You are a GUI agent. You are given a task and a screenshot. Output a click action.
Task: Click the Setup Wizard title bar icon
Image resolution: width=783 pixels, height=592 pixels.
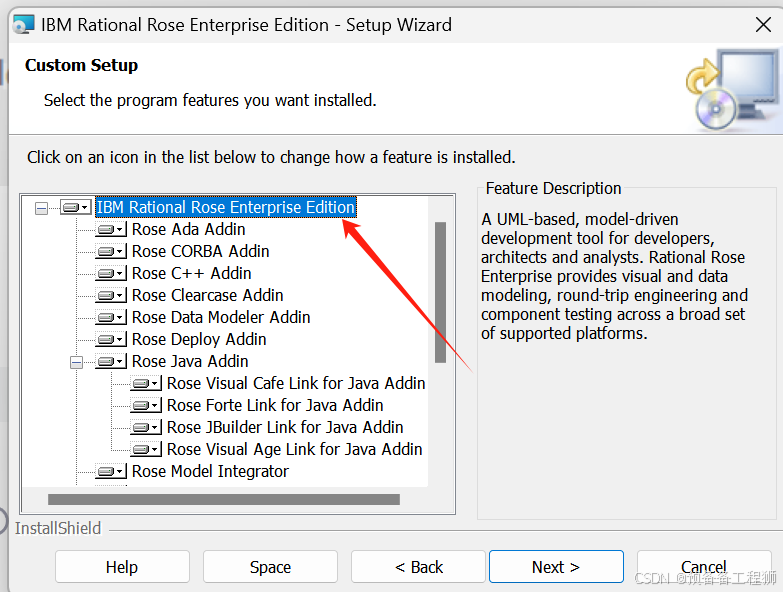point(23,24)
